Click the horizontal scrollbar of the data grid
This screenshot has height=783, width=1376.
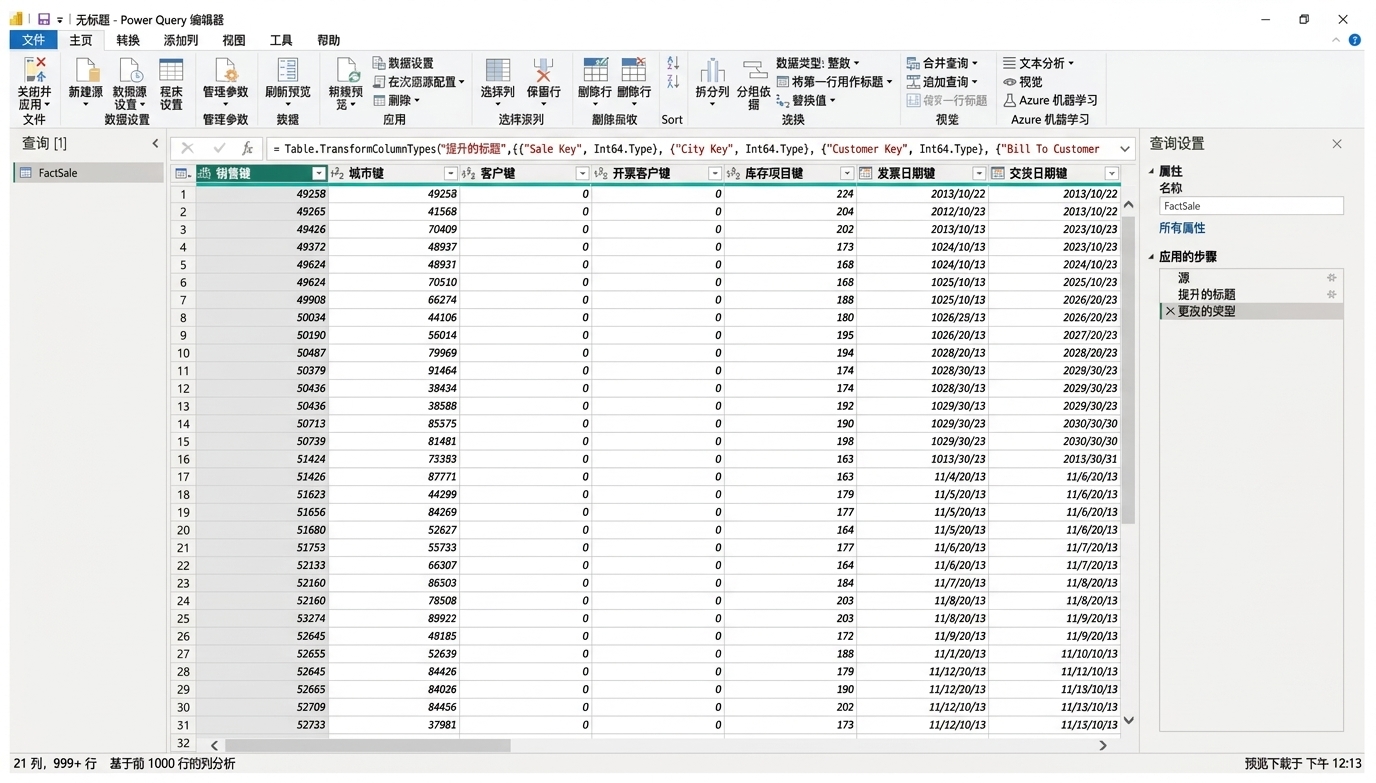(x=367, y=745)
